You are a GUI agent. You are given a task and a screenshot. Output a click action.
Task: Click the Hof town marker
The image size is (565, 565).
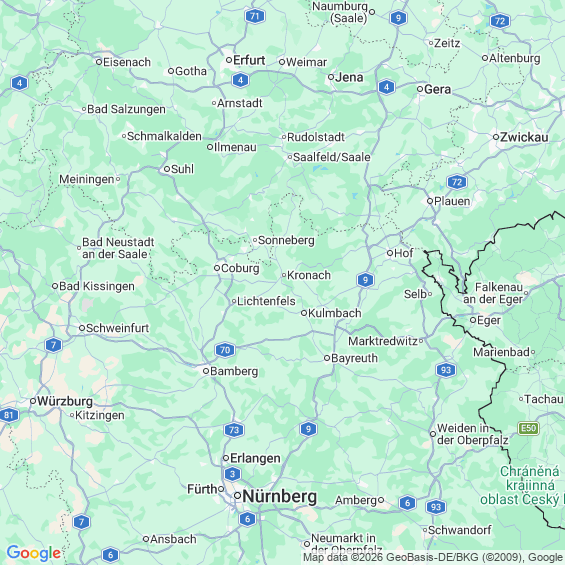(390, 253)
